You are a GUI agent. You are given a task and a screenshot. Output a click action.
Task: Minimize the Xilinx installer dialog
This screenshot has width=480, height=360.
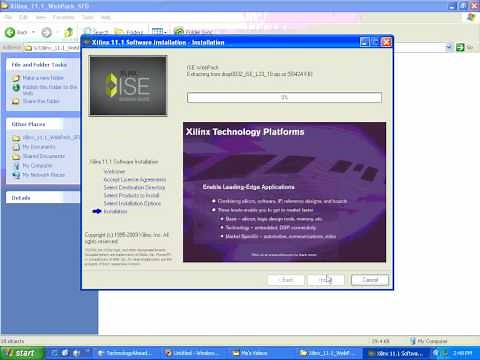(364, 42)
